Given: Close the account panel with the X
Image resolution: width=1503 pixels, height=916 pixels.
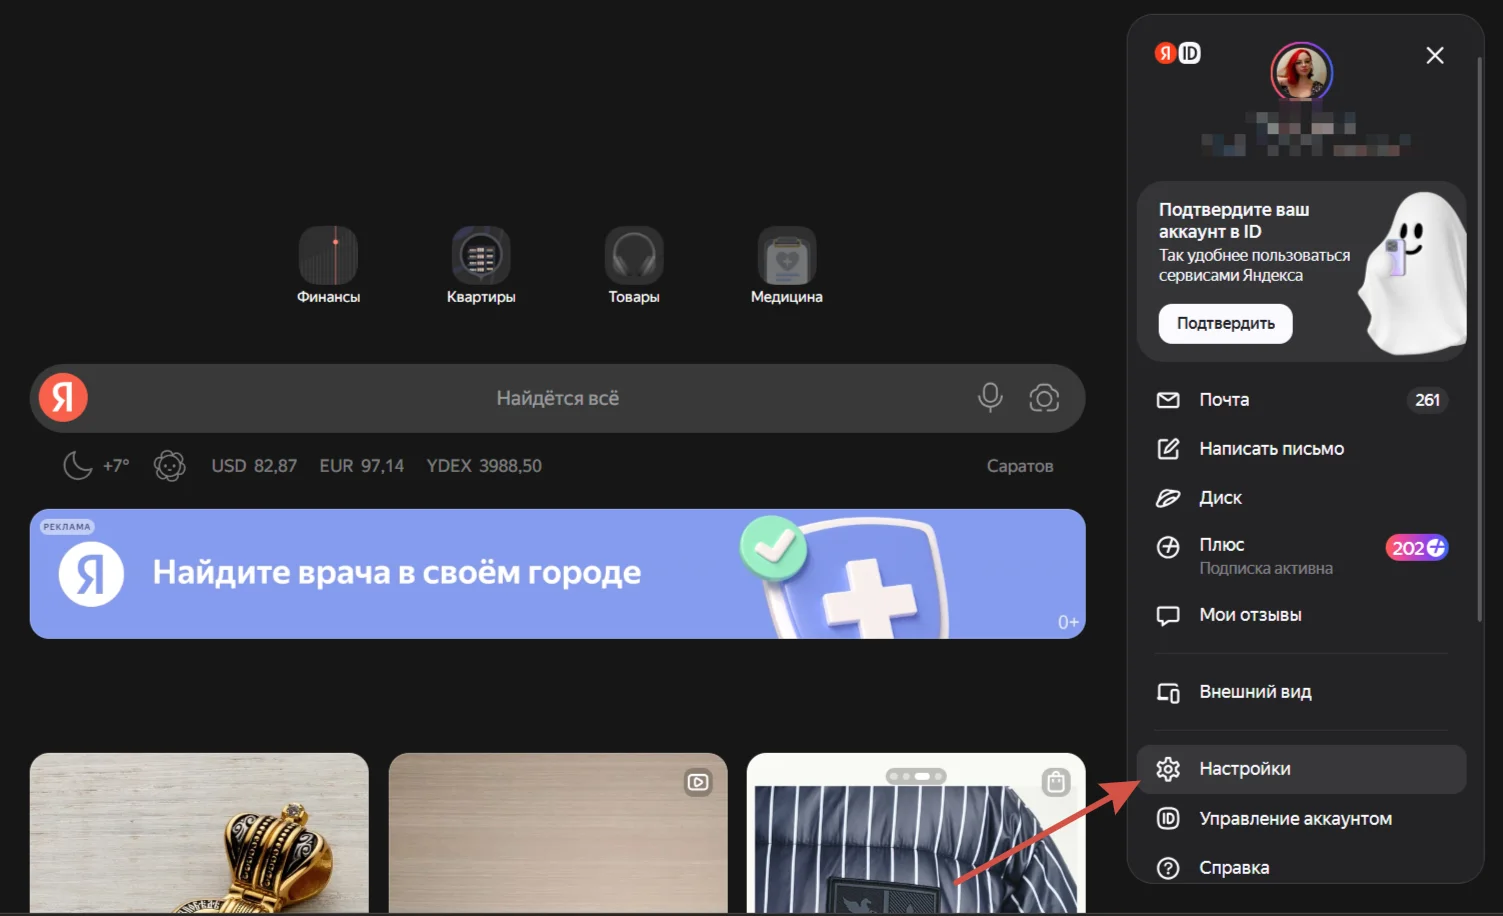Looking at the screenshot, I should (x=1435, y=55).
